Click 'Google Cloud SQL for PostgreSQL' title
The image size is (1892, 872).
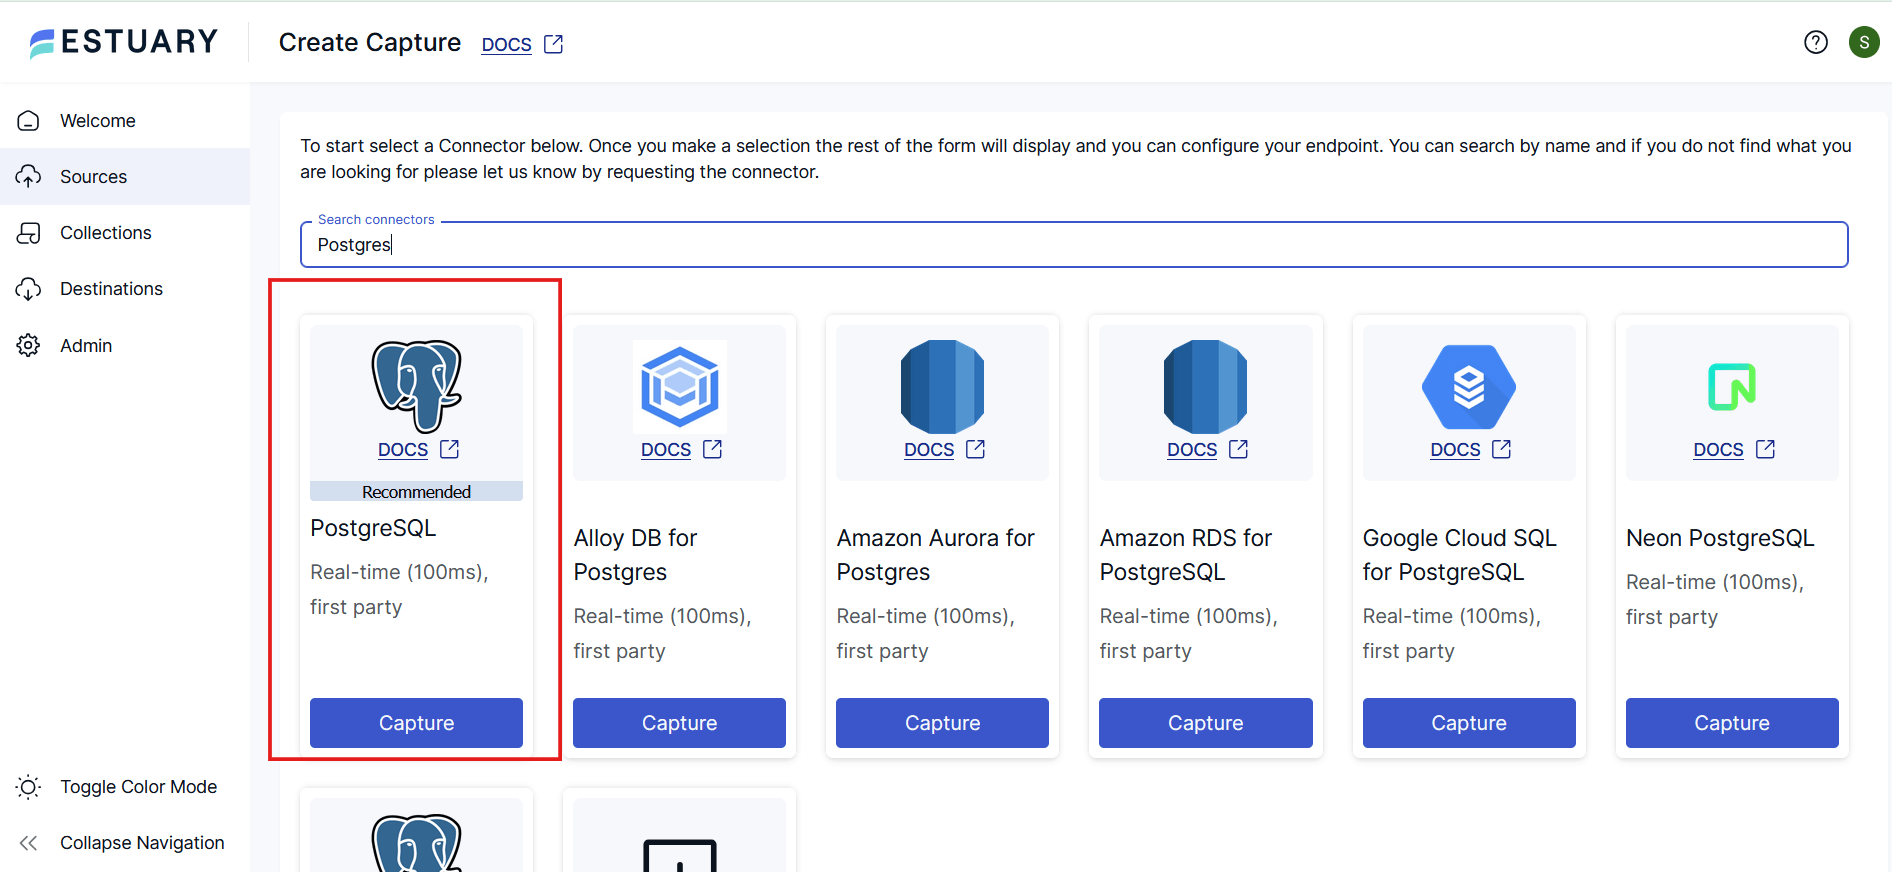pyautogui.click(x=1460, y=555)
